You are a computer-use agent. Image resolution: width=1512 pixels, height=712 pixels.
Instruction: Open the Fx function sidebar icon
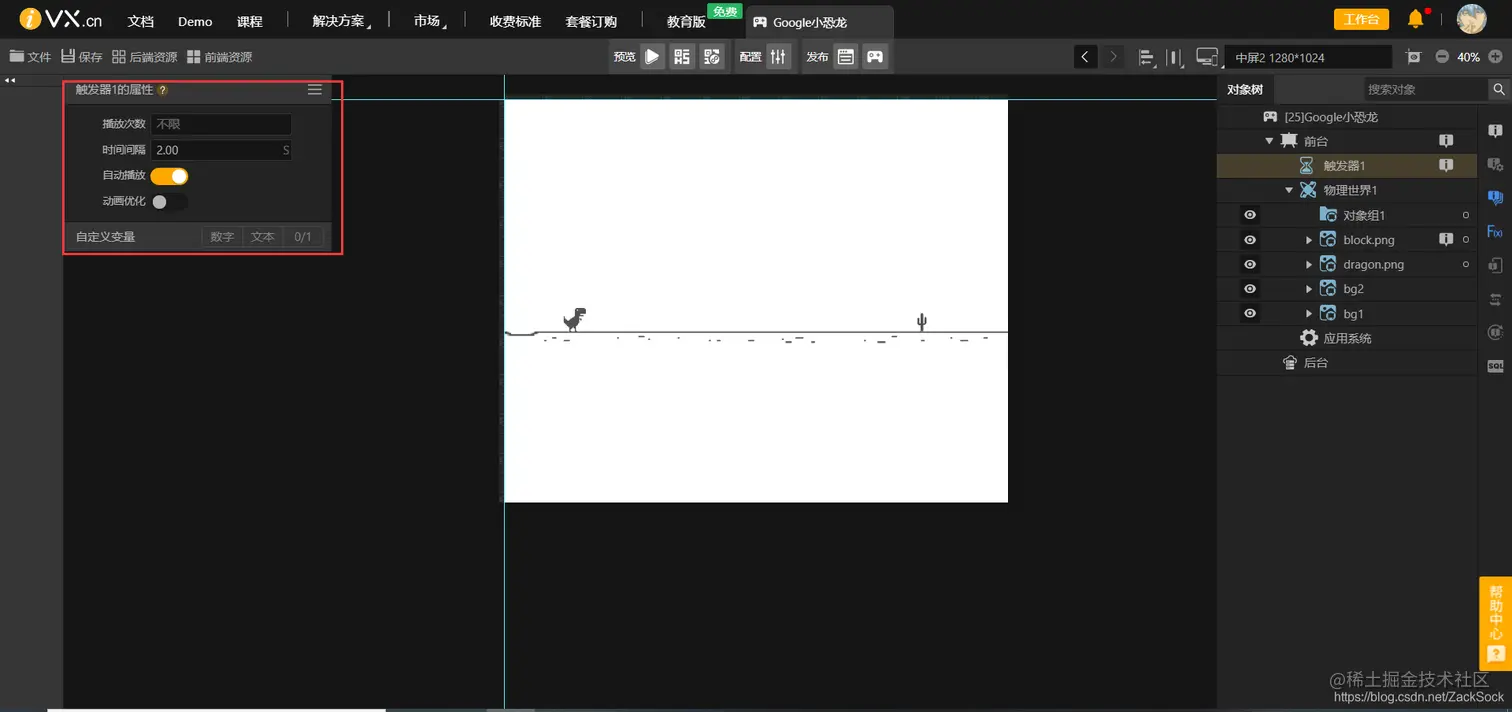[x=1495, y=232]
